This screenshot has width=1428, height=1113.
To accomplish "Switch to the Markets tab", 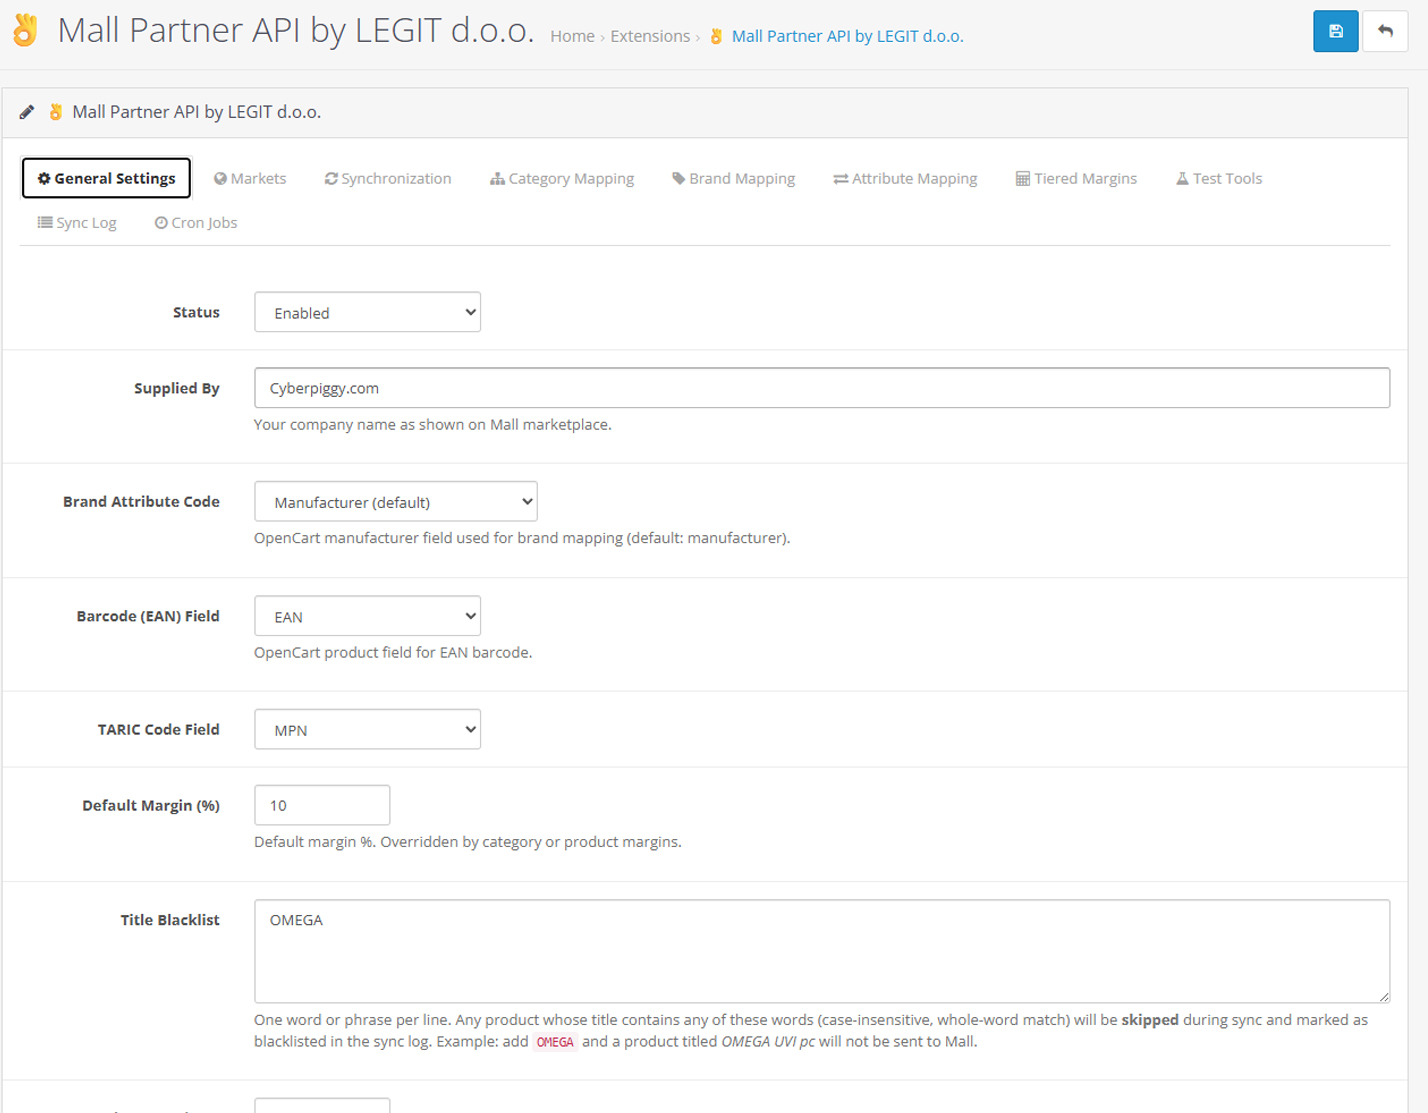I will tap(250, 178).
